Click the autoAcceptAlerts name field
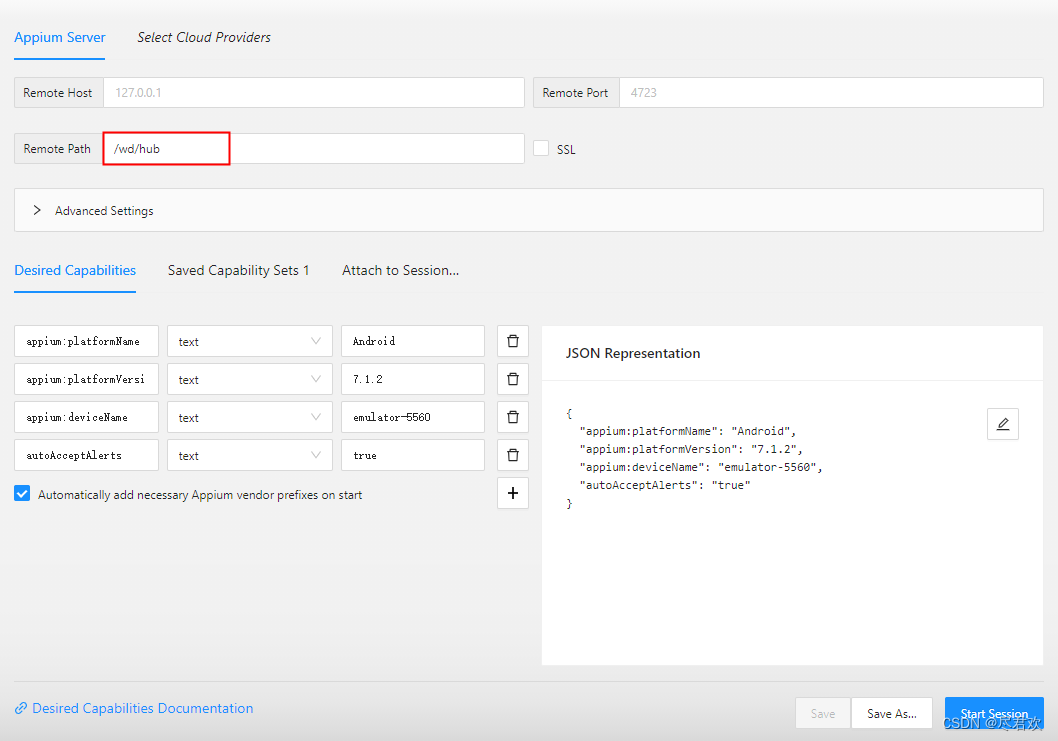1058x741 pixels. coord(86,455)
